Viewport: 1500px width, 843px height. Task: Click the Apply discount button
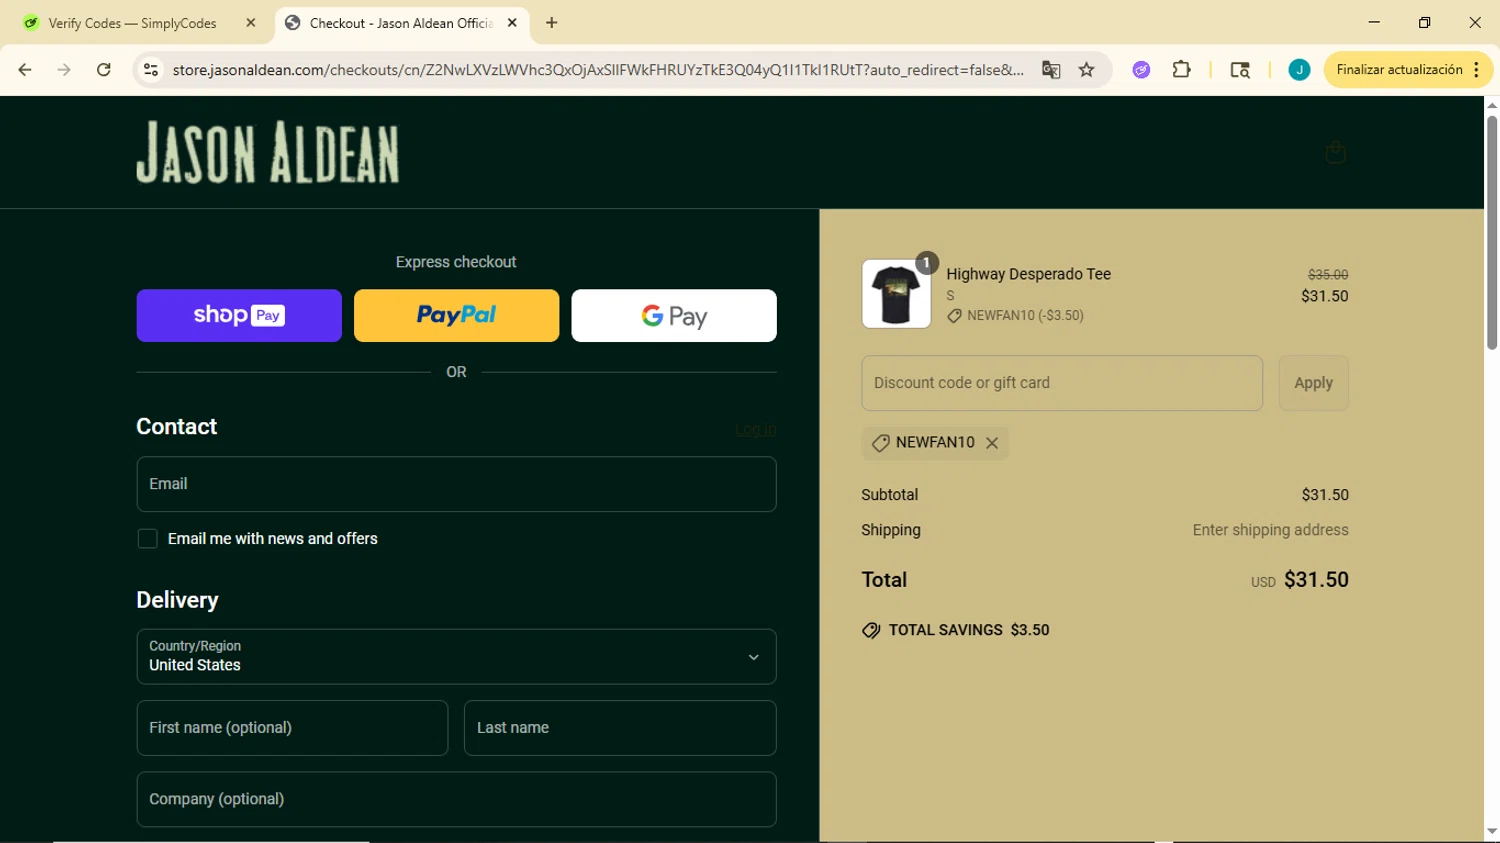(1313, 383)
